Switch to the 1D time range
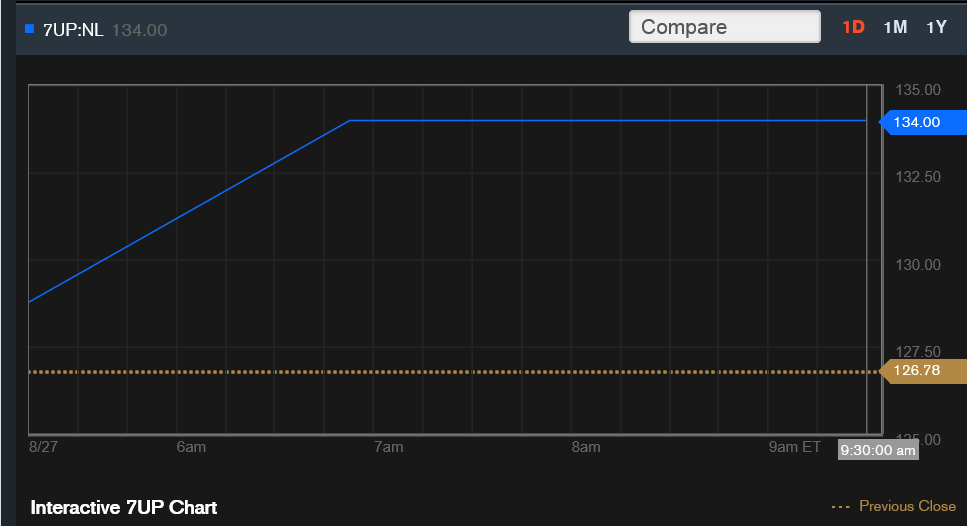 853,27
